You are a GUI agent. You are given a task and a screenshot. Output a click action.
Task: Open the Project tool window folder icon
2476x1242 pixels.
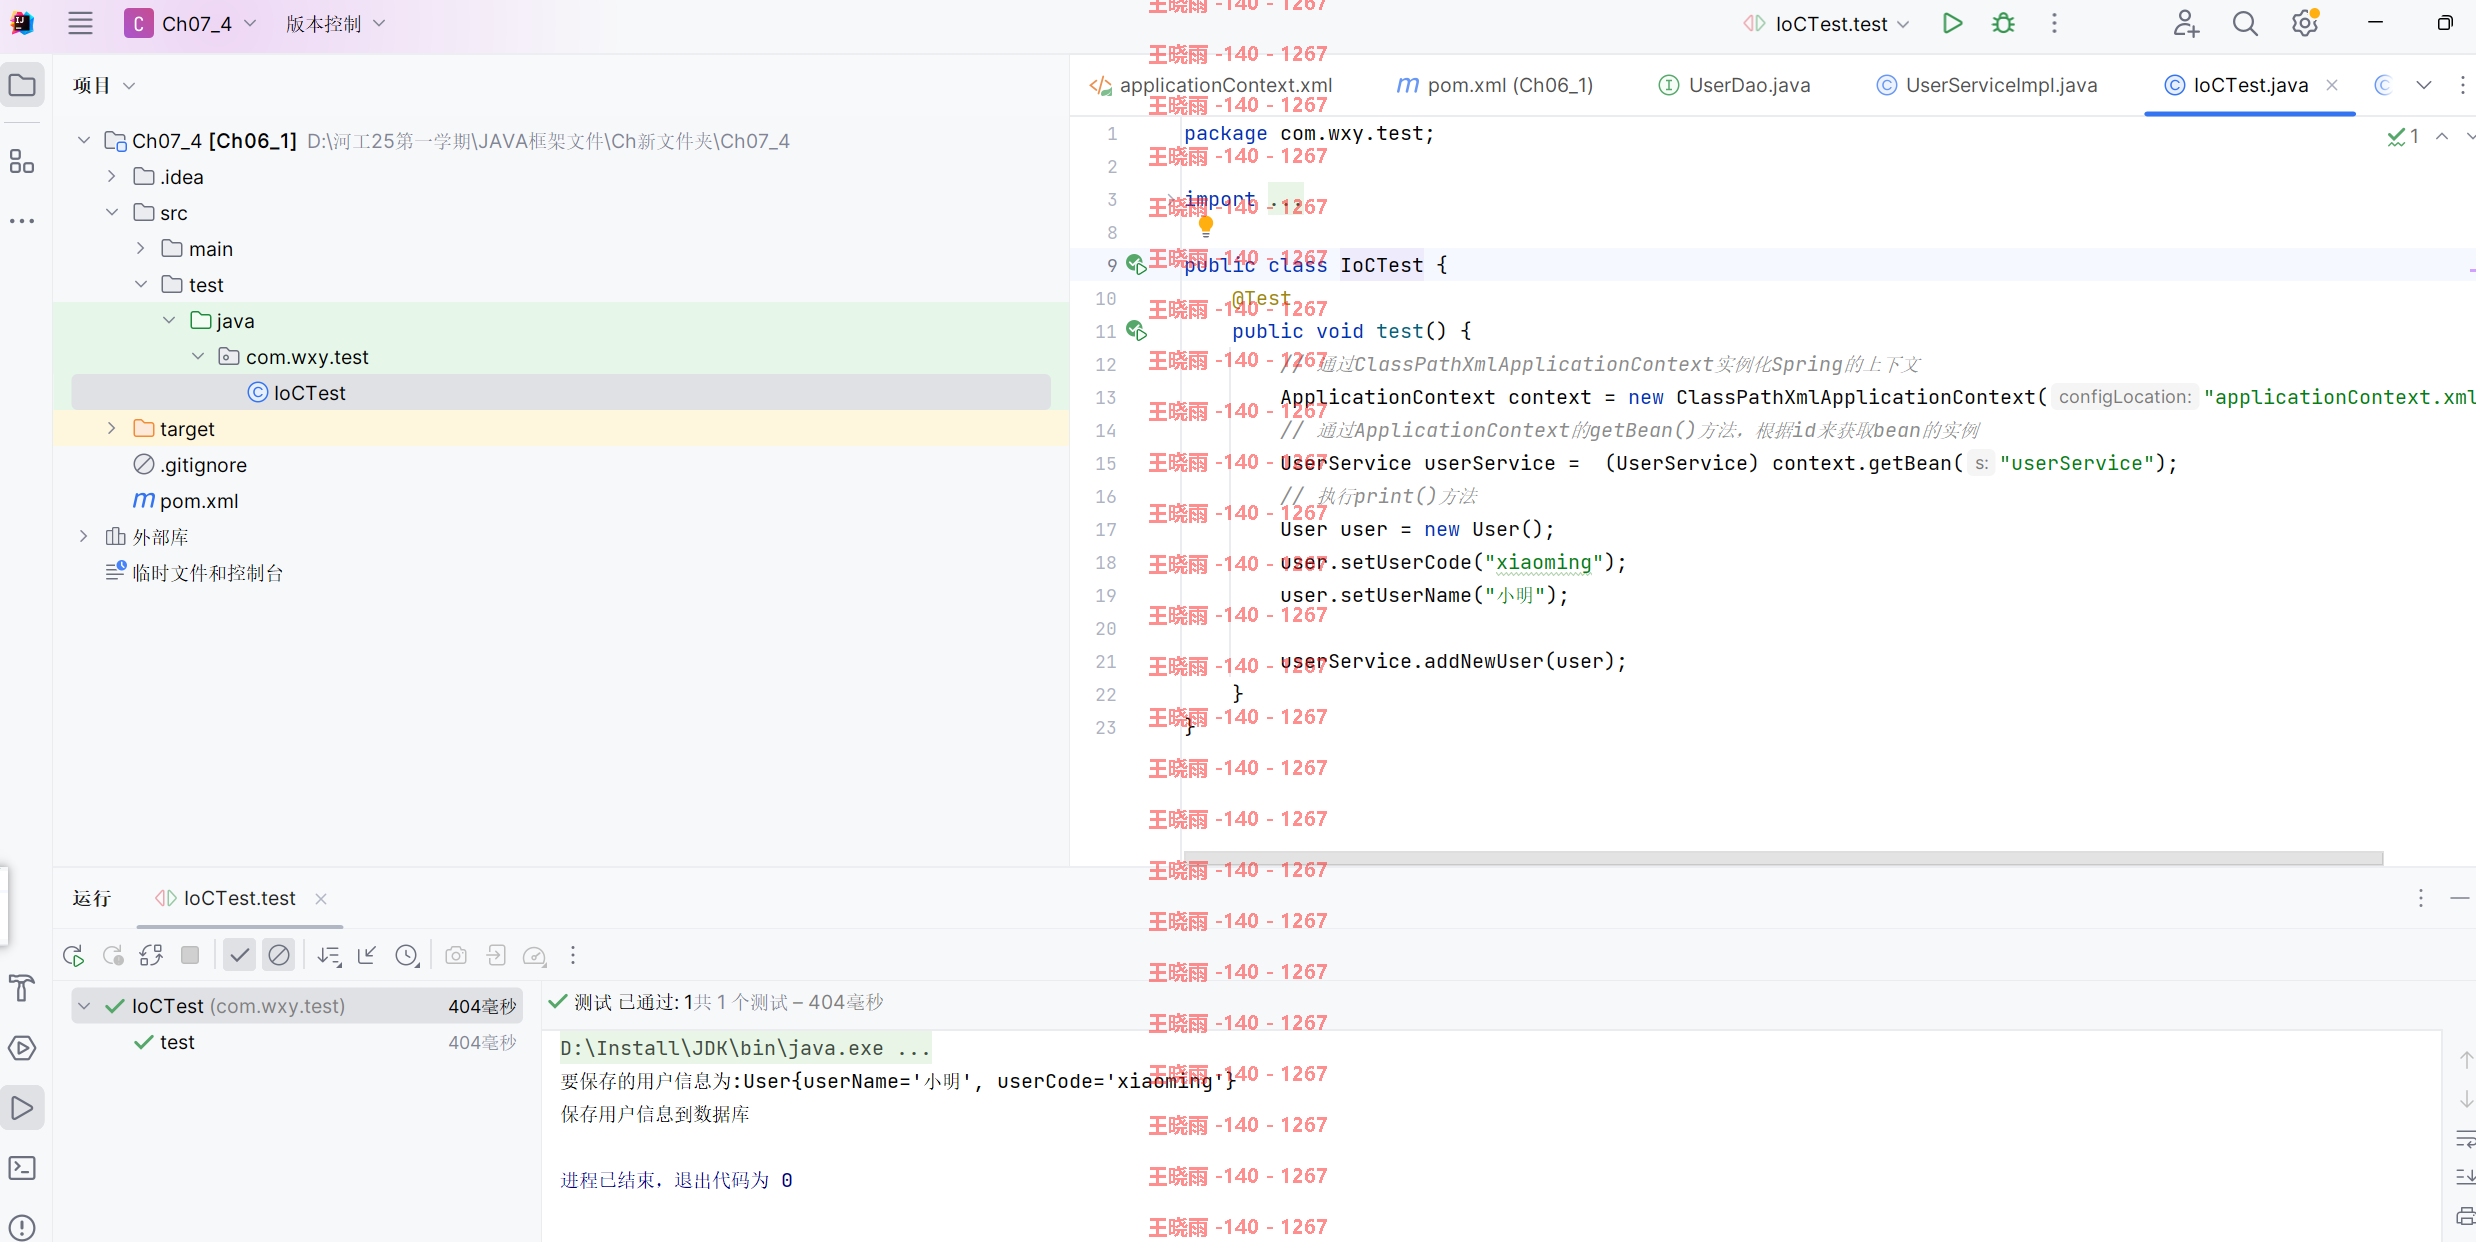coord(22,85)
